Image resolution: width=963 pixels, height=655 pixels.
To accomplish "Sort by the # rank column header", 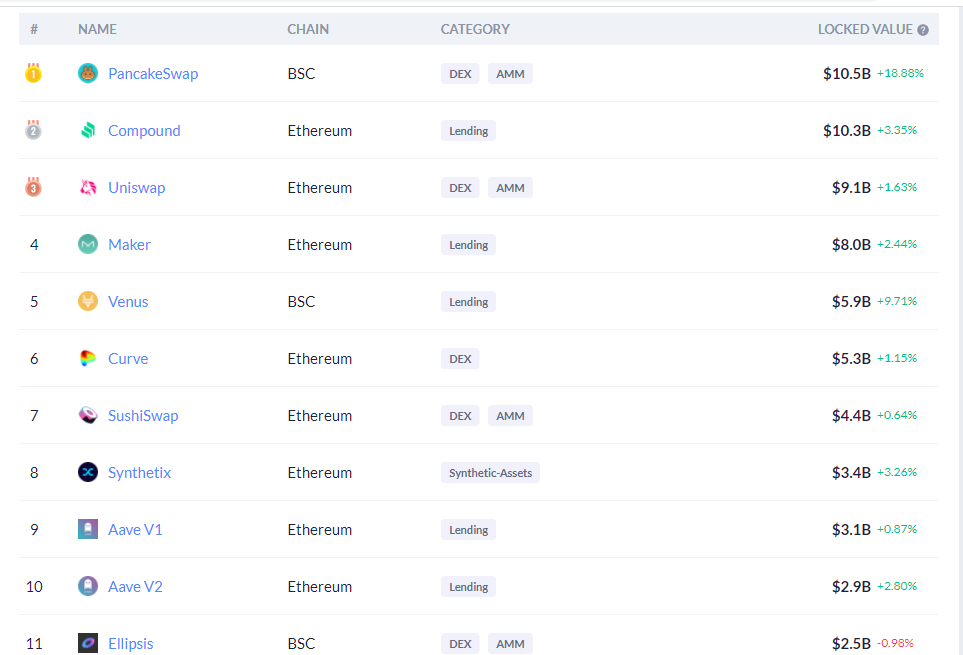I will coord(34,29).
